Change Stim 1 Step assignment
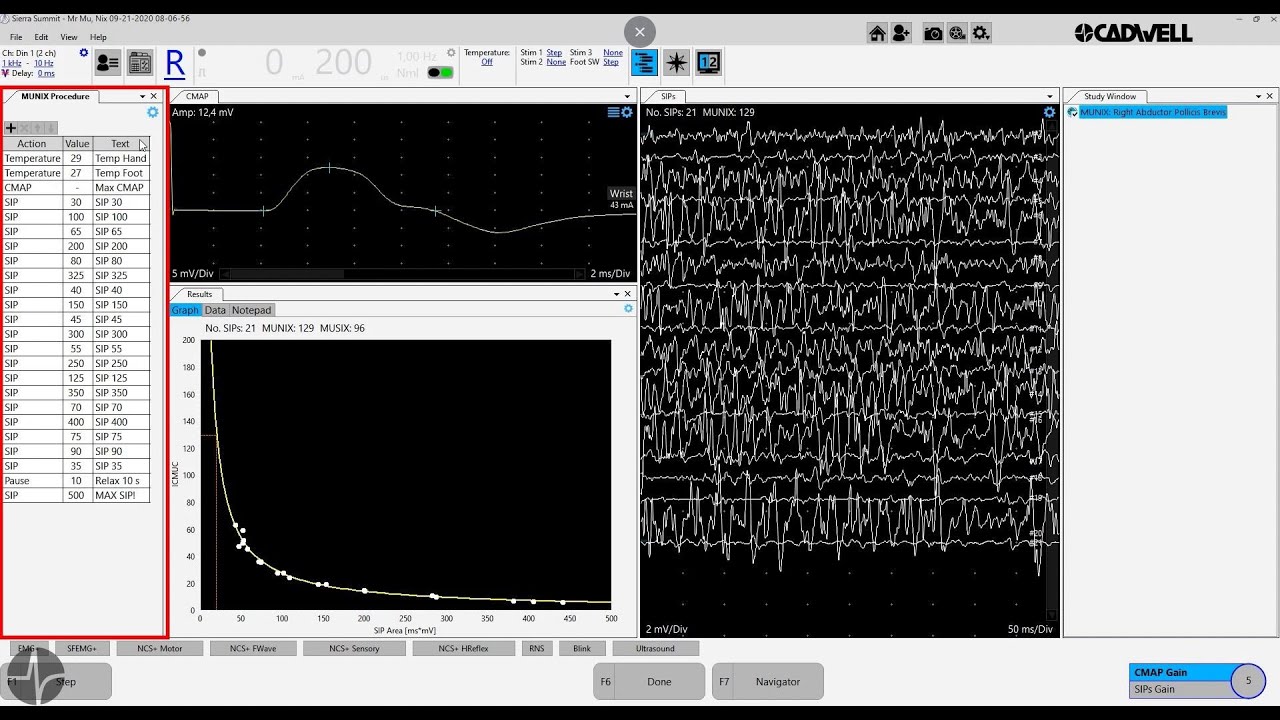 click(x=554, y=52)
